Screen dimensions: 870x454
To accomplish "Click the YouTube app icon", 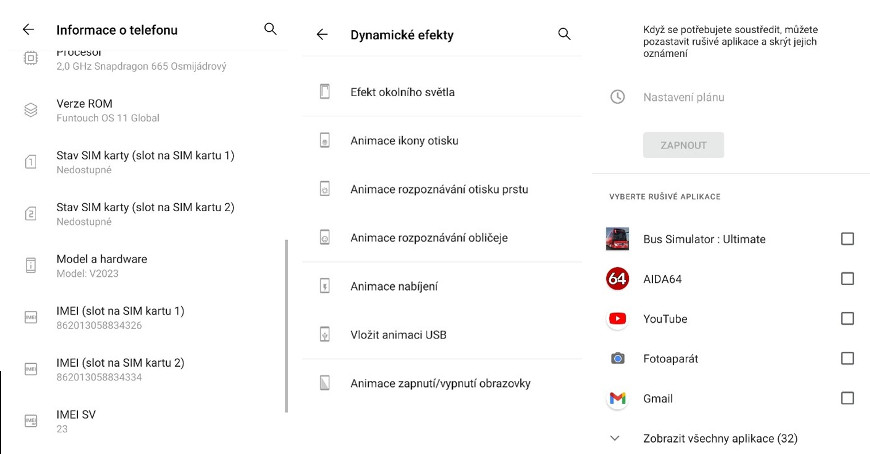I will tap(617, 319).
